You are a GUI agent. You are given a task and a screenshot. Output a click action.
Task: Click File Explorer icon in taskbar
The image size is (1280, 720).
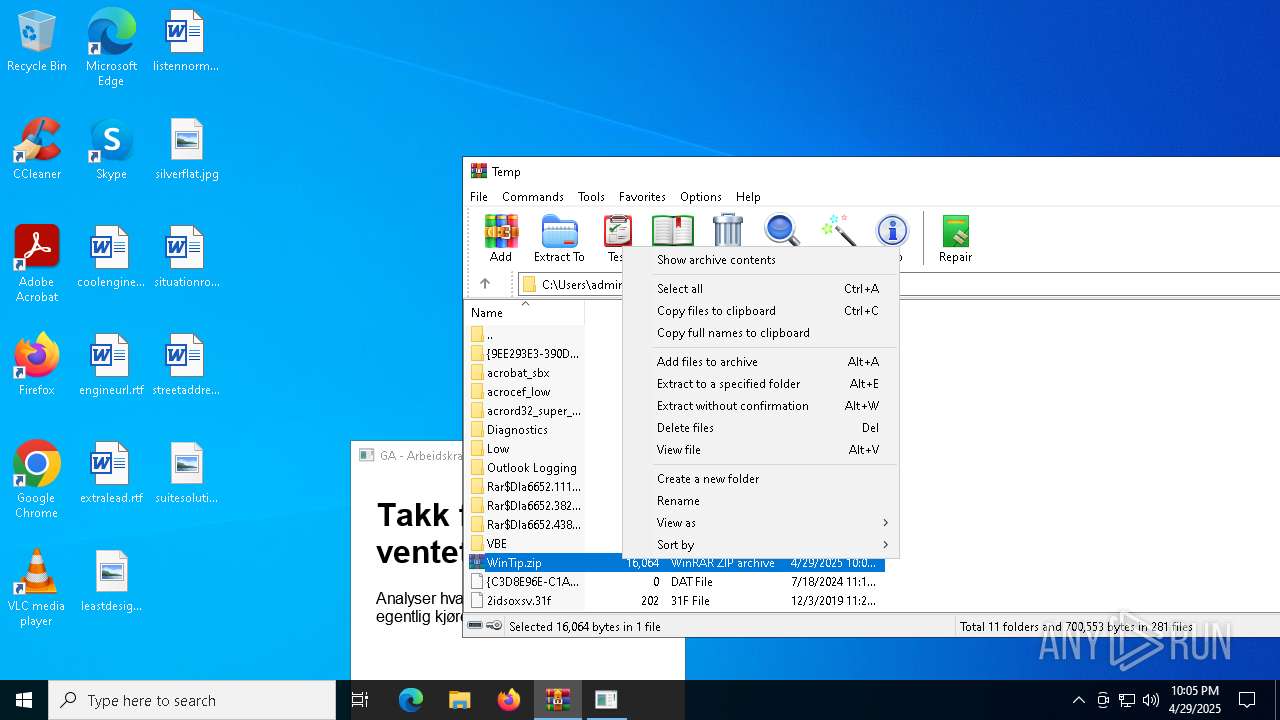pos(460,700)
